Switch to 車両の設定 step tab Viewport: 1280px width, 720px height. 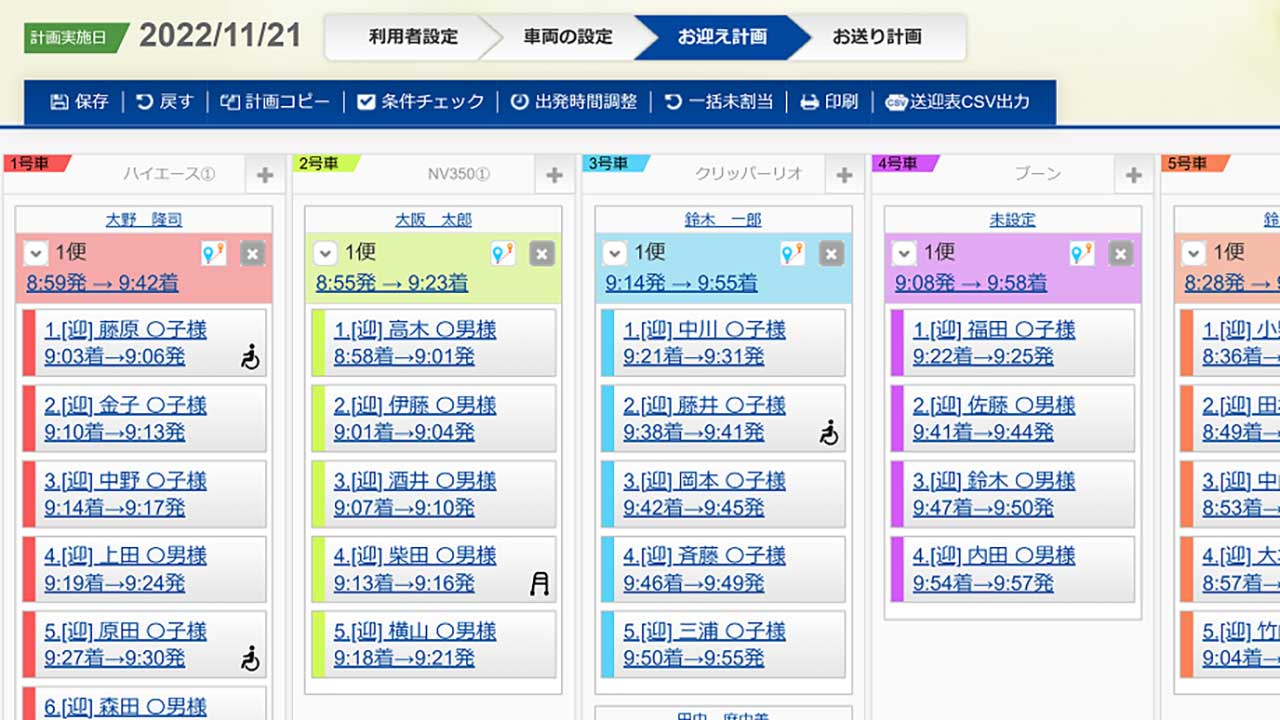567,37
